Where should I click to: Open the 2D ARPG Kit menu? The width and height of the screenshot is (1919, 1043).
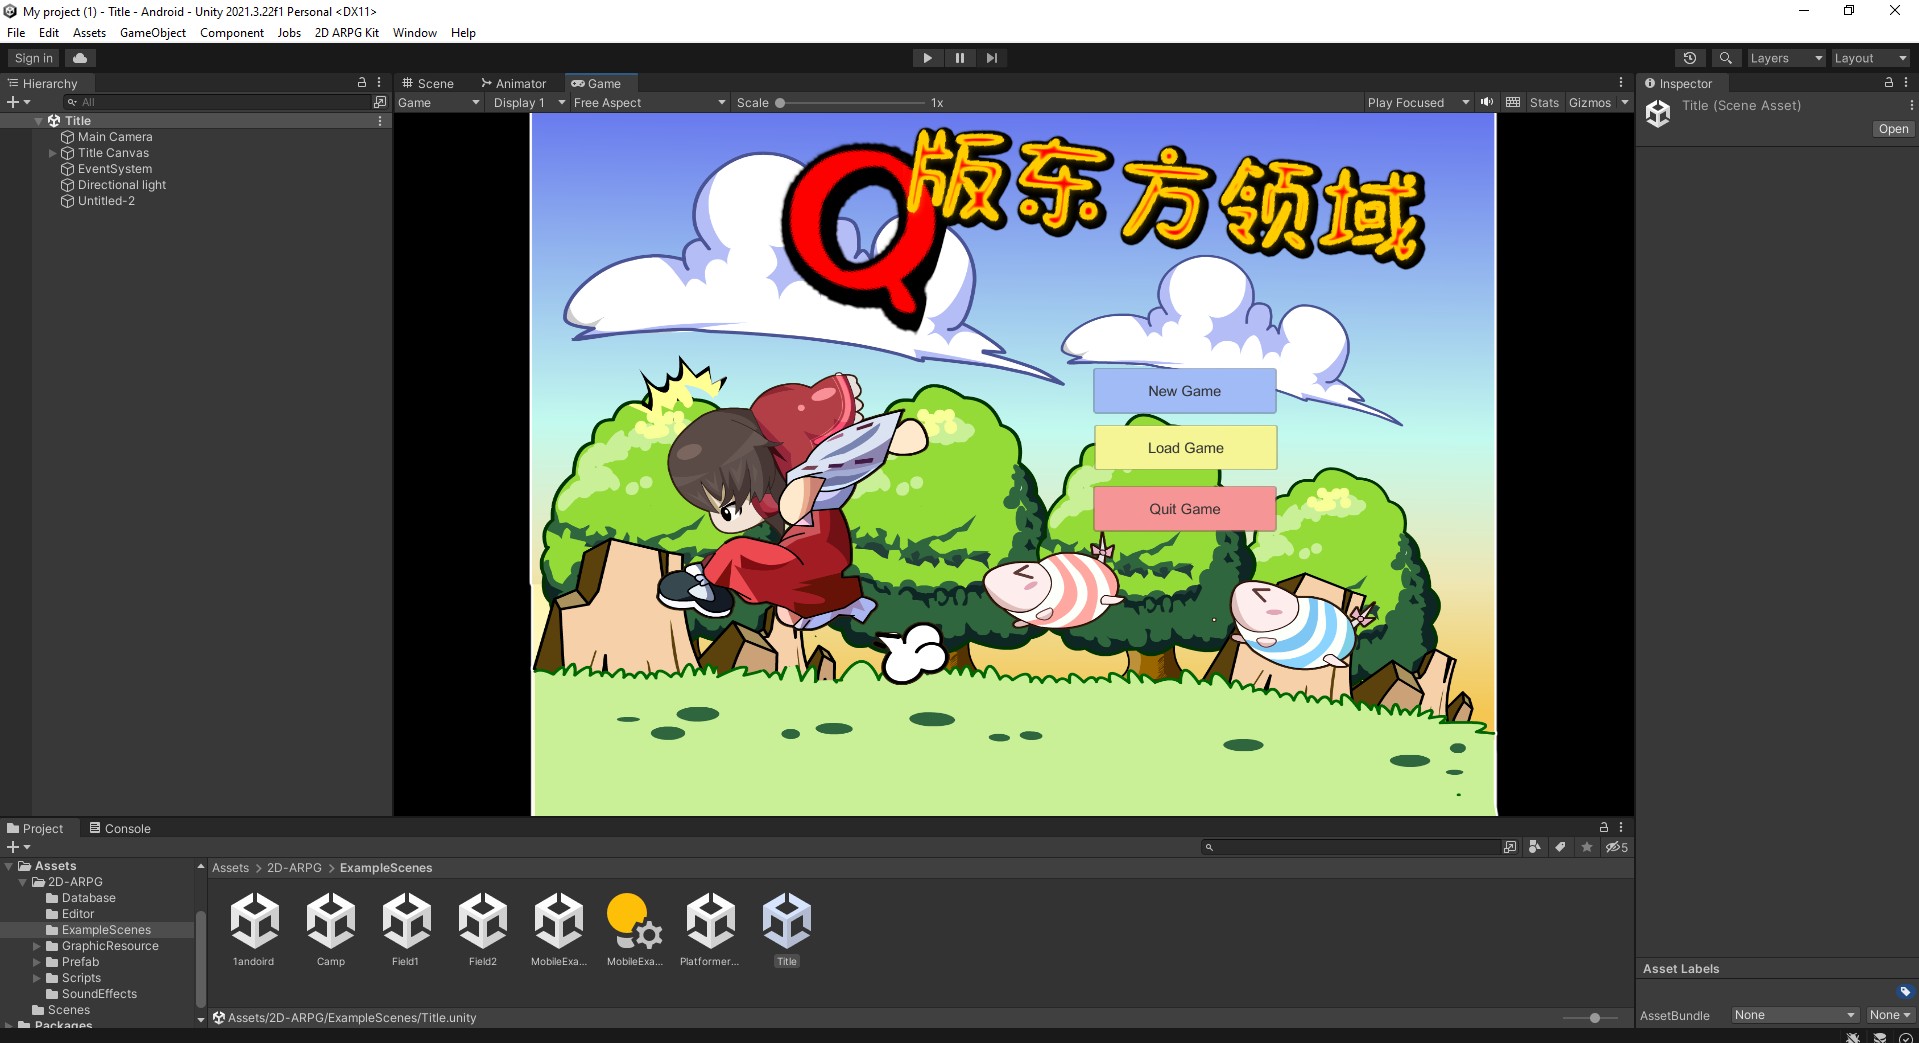(347, 33)
